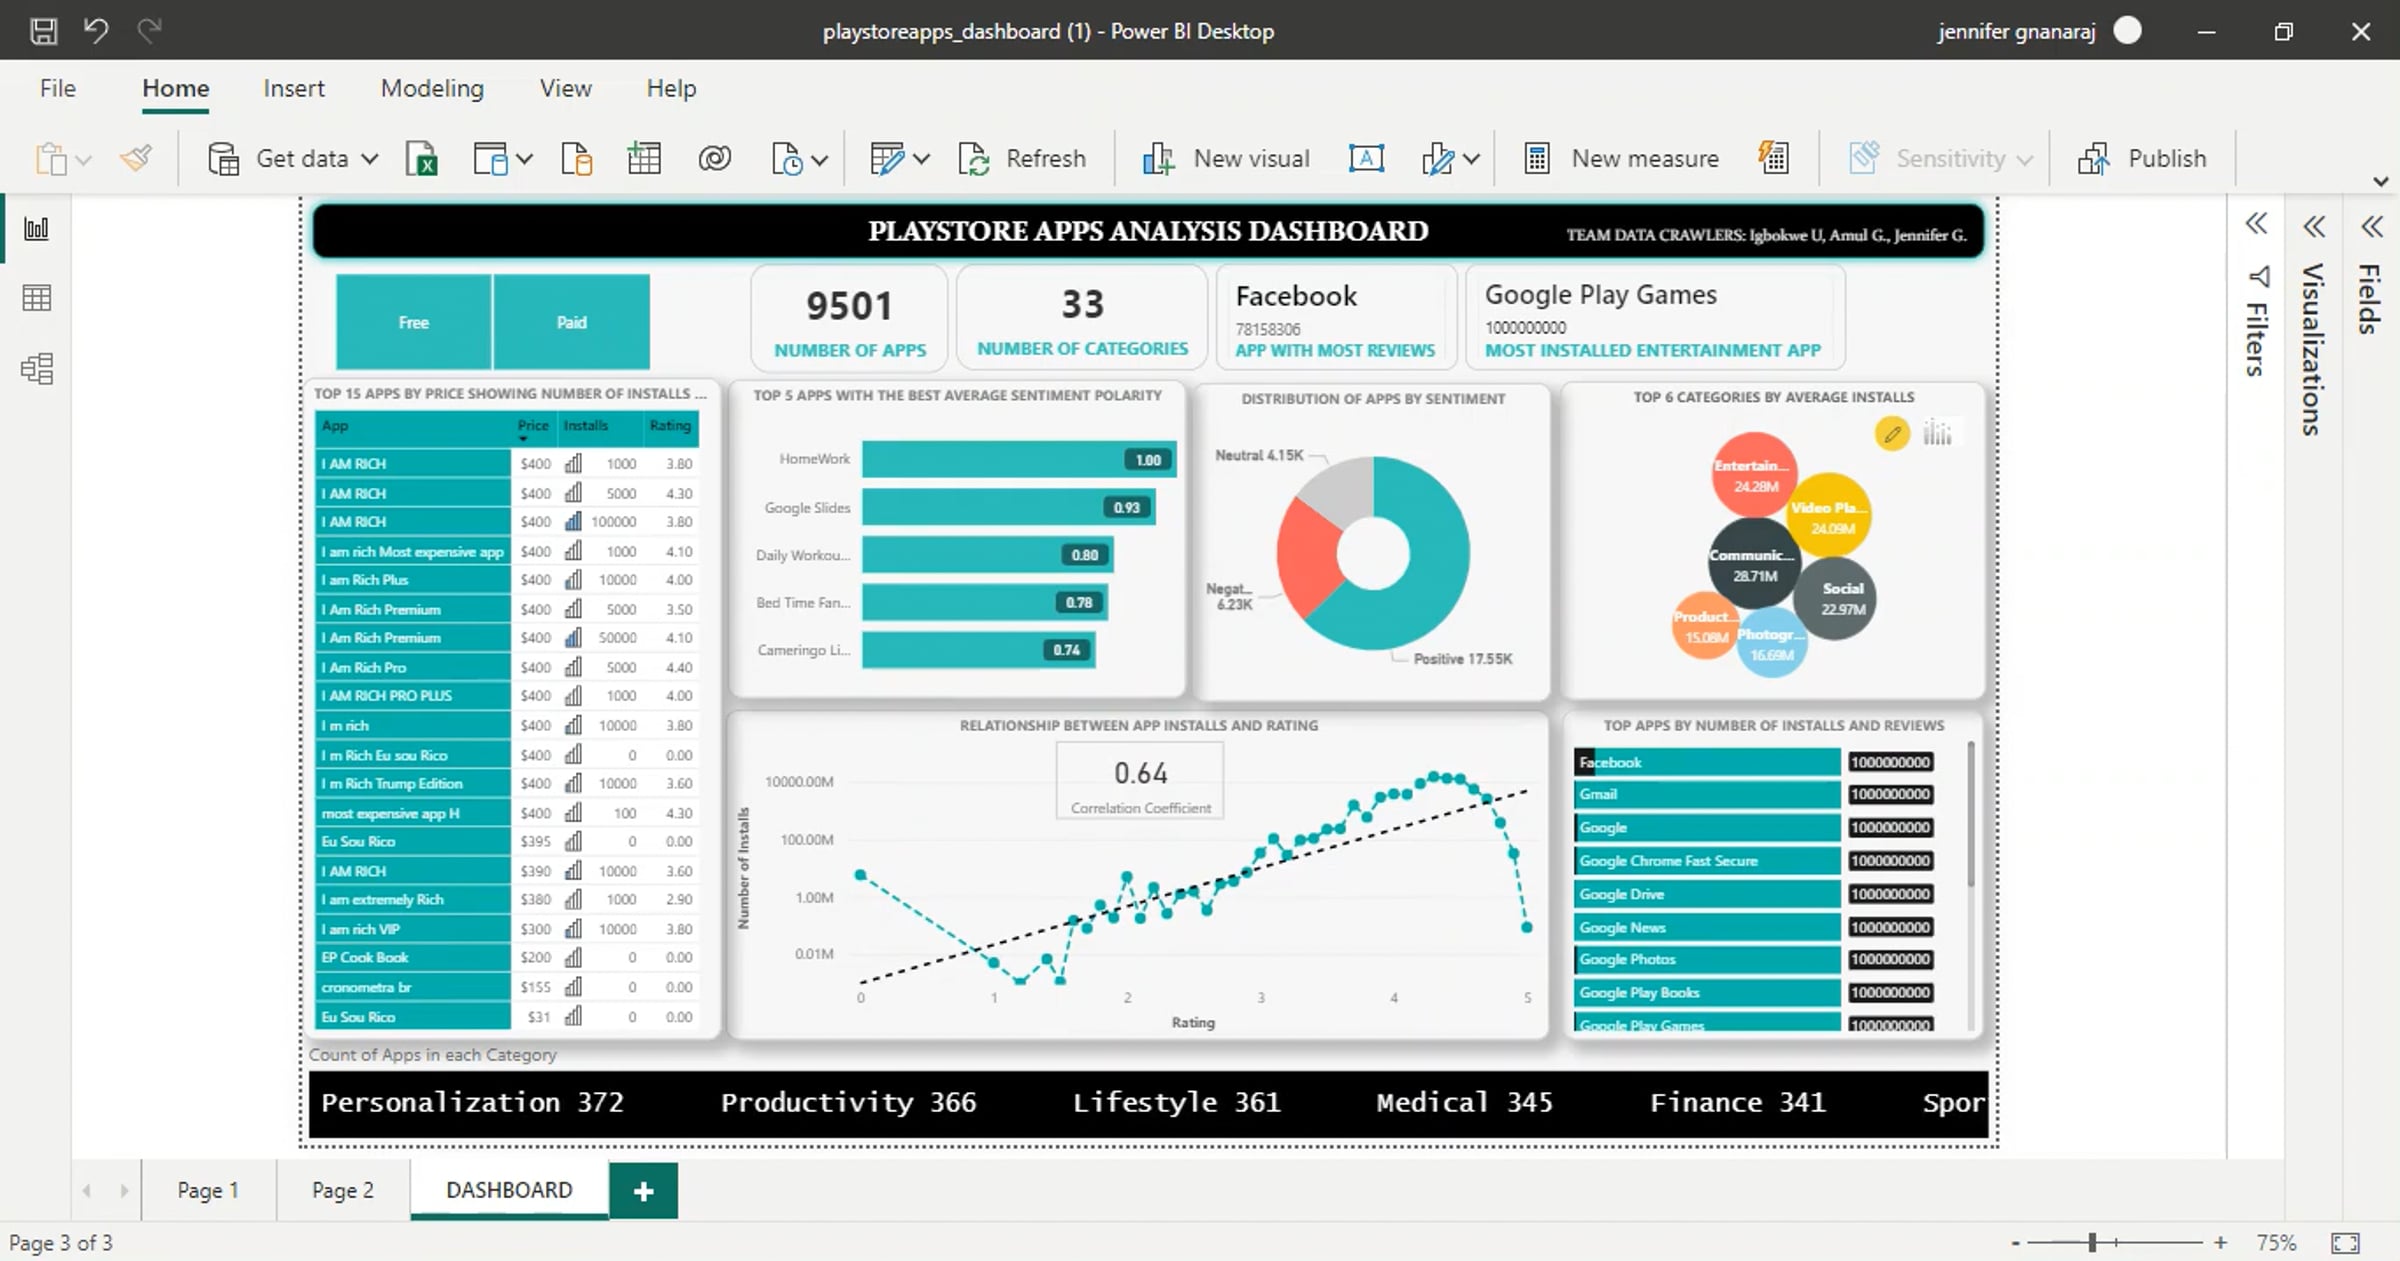Viewport: 2400px width, 1261px height.
Task: Select the Paid slicer tile
Action: click(x=571, y=322)
